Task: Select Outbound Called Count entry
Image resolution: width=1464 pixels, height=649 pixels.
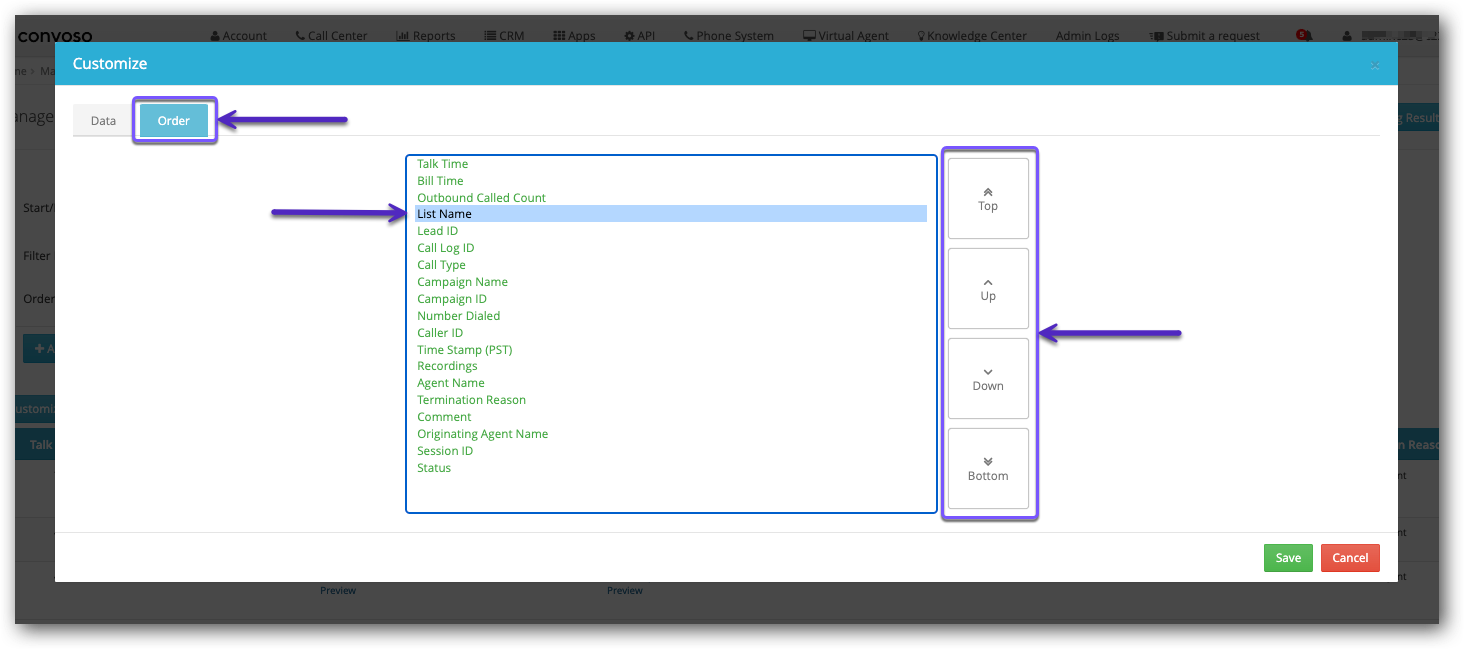Action: pyautogui.click(x=671, y=198)
